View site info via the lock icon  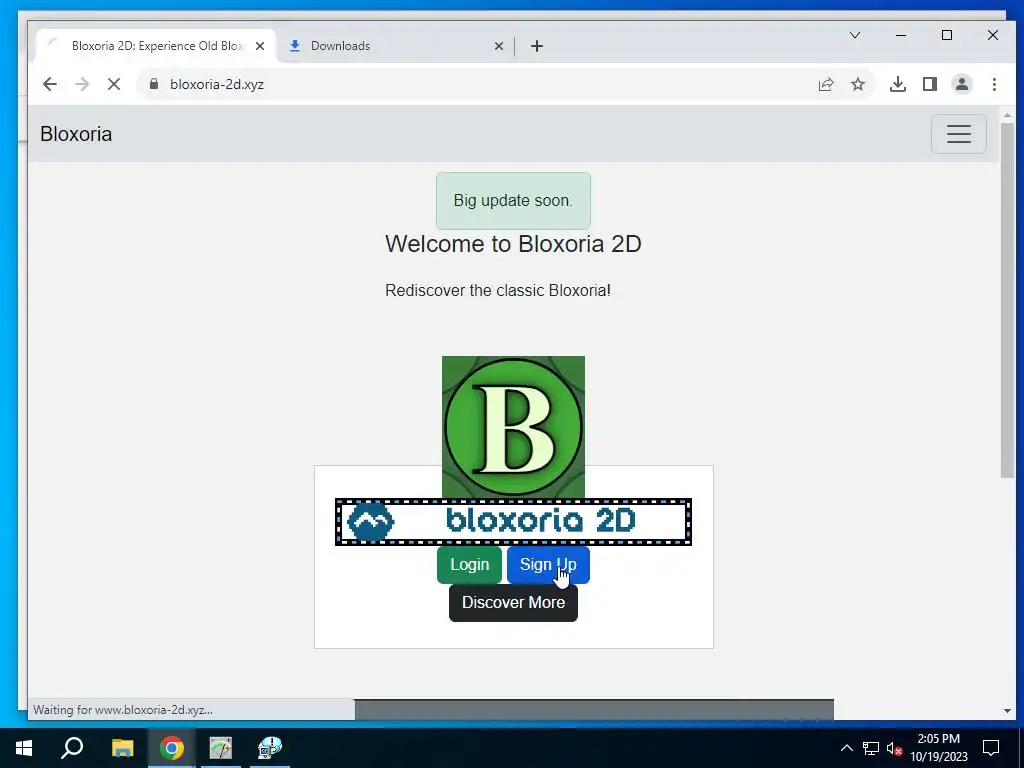tap(154, 84)
